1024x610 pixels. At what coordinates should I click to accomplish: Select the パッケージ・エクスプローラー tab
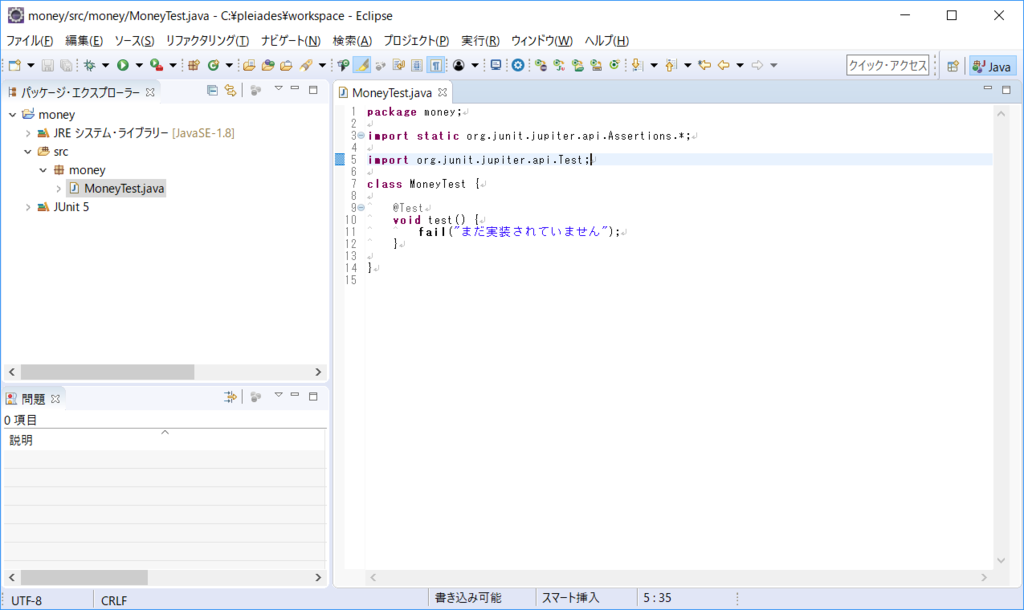(x=80, y=92)
